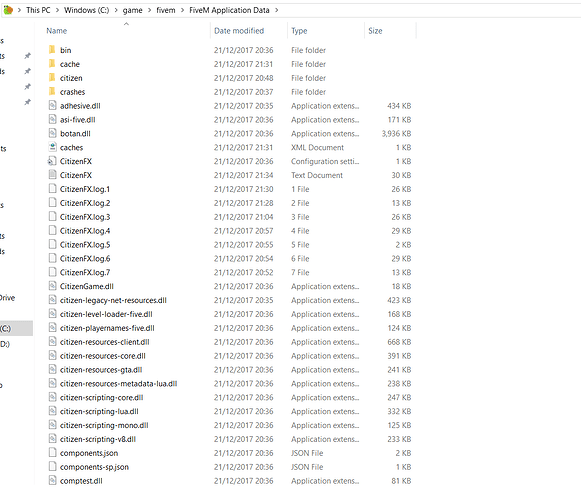Navigate to Windows (C:) in breadcrumb

click(86, 10)
